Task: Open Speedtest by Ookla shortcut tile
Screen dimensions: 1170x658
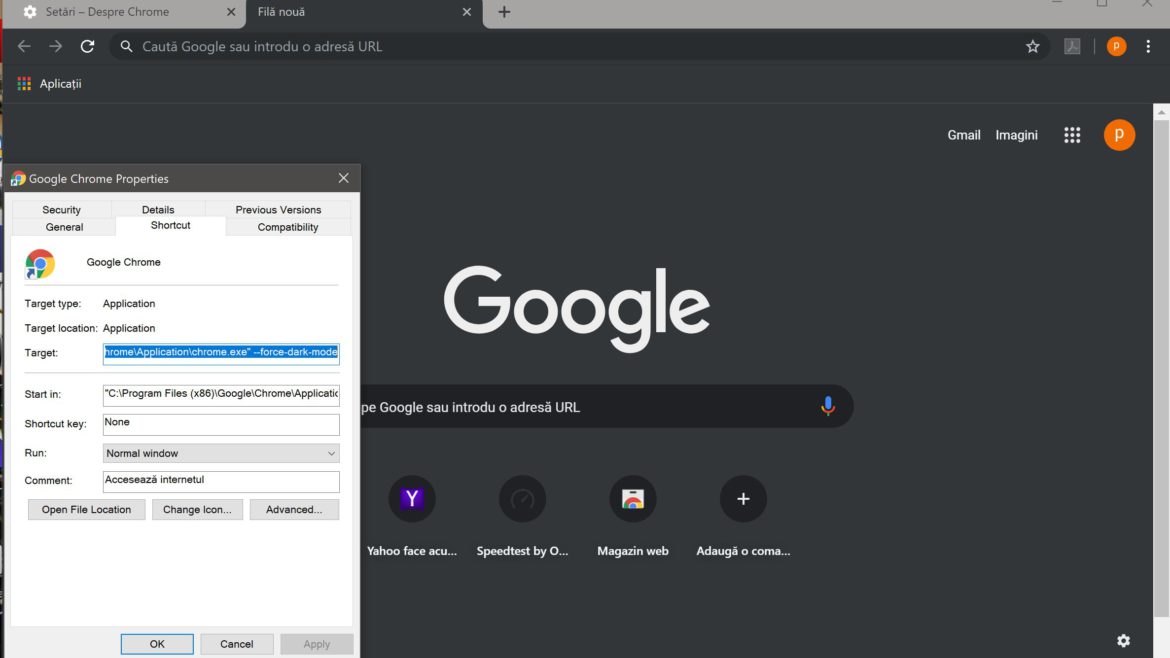Action: [522, 516]
